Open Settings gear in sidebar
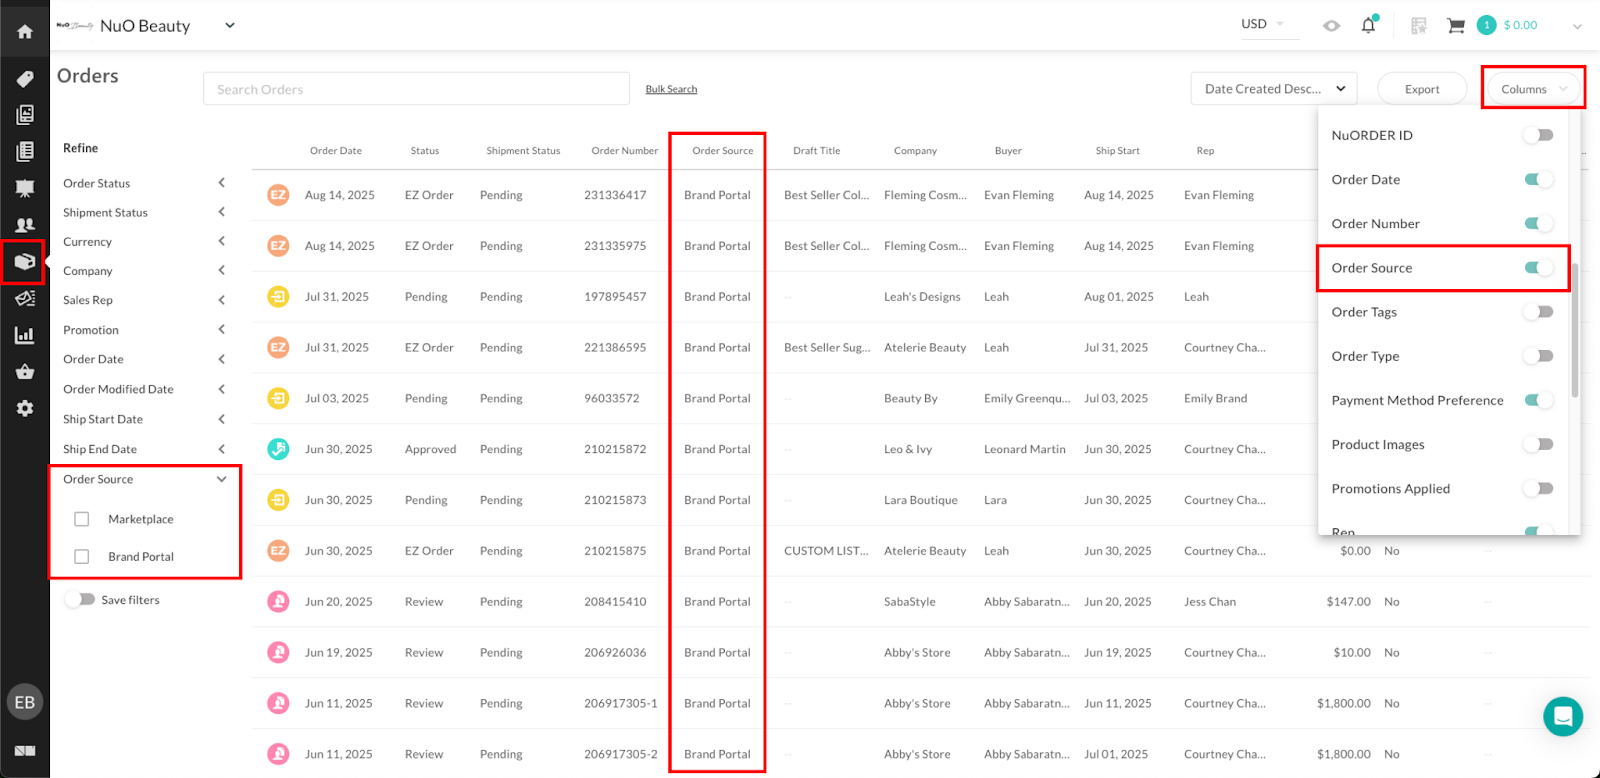This screenshot has width=1600, height=778. (x=25, y=408)
